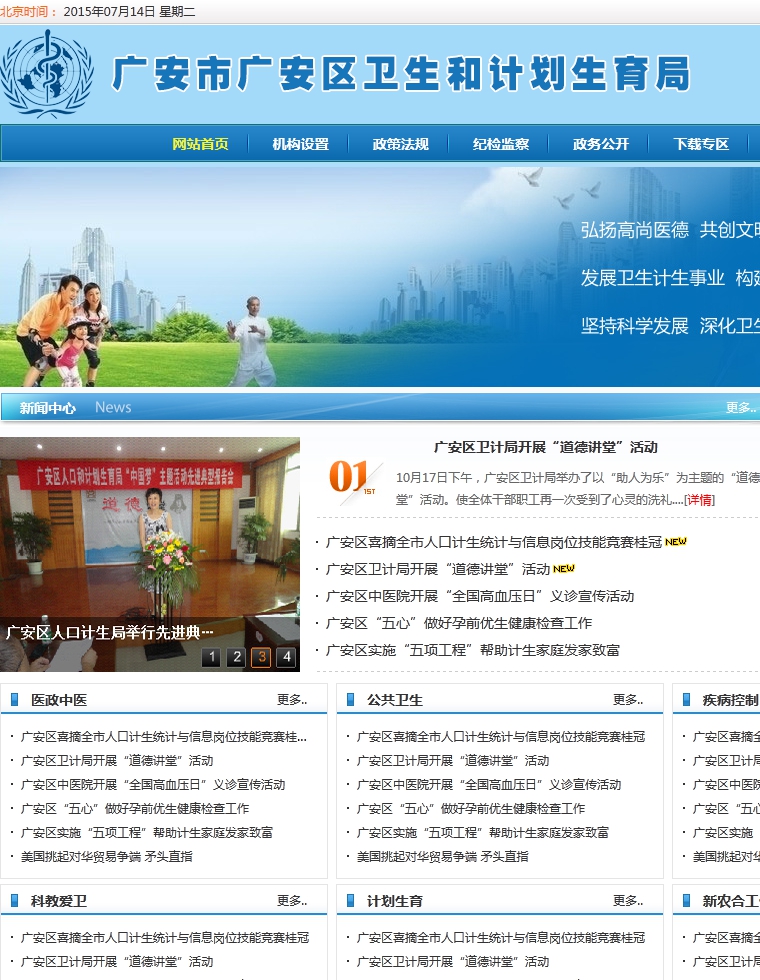This screenshot has width=760, height=980.
Task: Click NEW badge beside 道德讲堂 news item
Action: (x=564, y=569)
